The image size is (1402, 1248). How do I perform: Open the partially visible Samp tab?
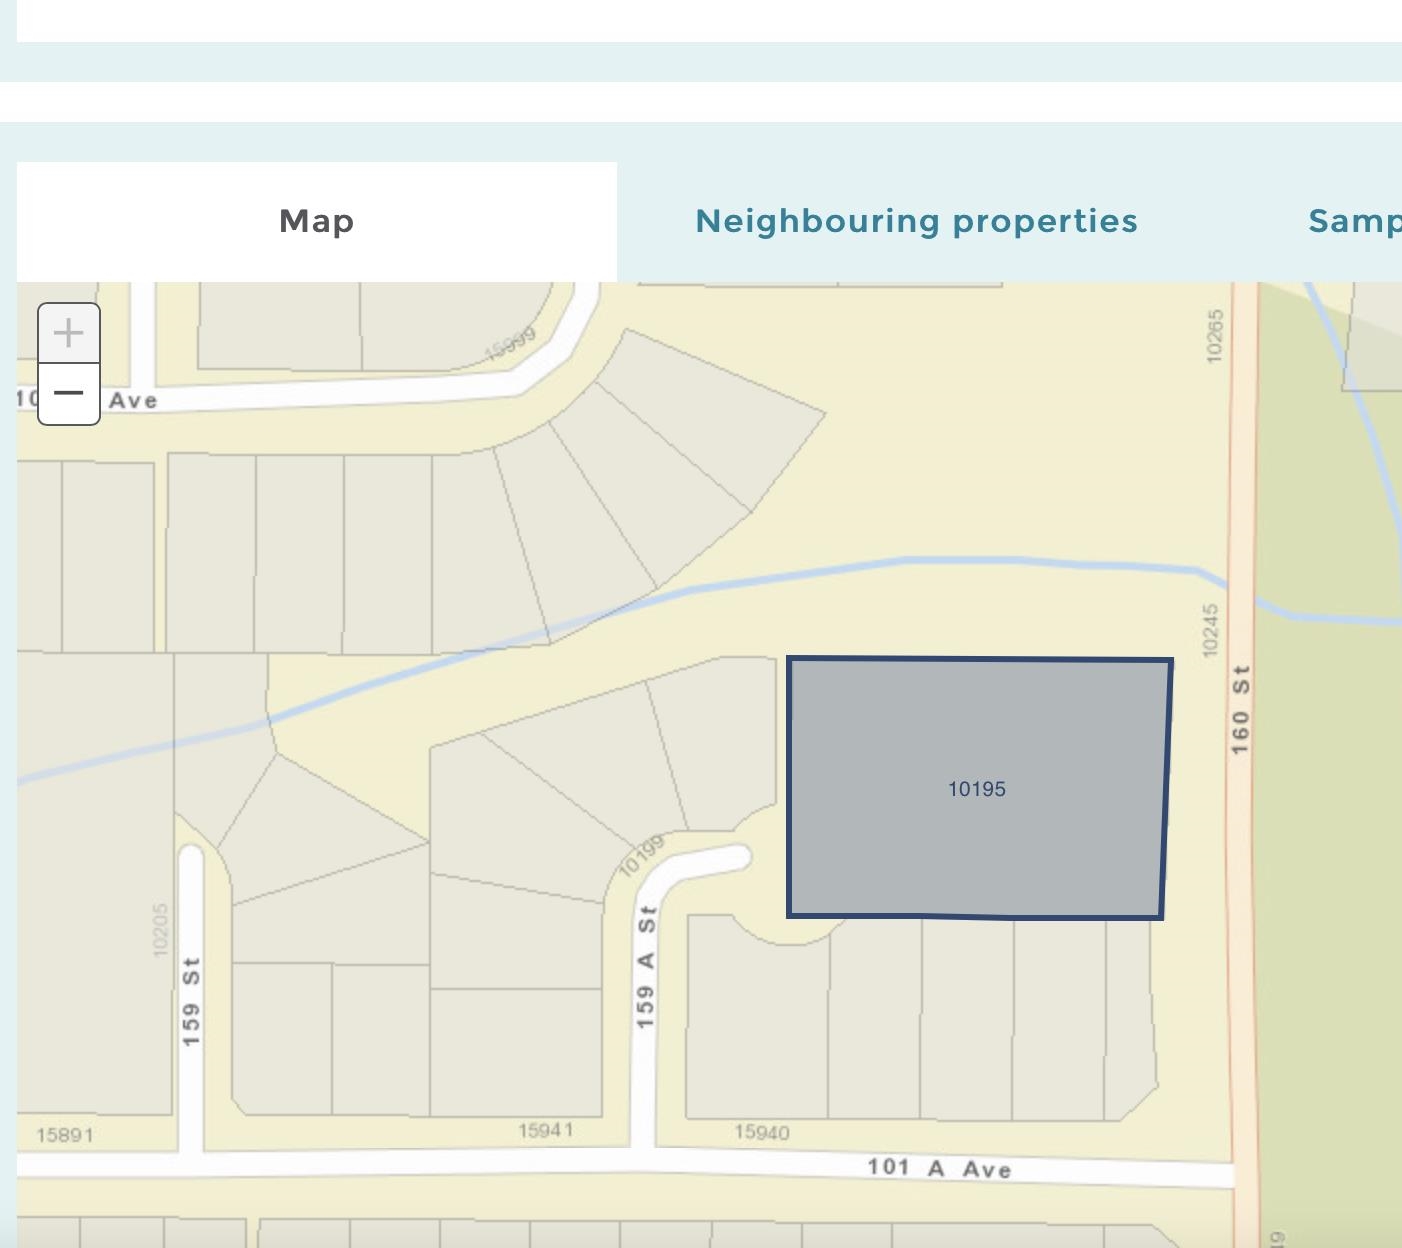point(1355,221)
